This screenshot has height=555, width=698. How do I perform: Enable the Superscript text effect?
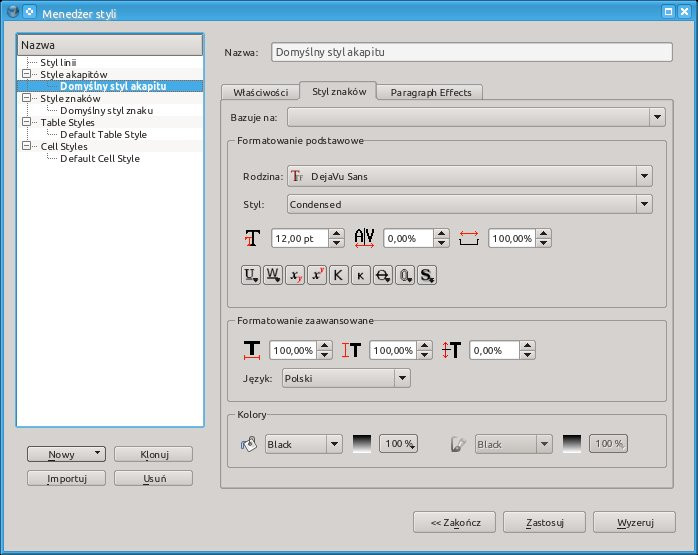pyautogui.click(x=317, y=275)
